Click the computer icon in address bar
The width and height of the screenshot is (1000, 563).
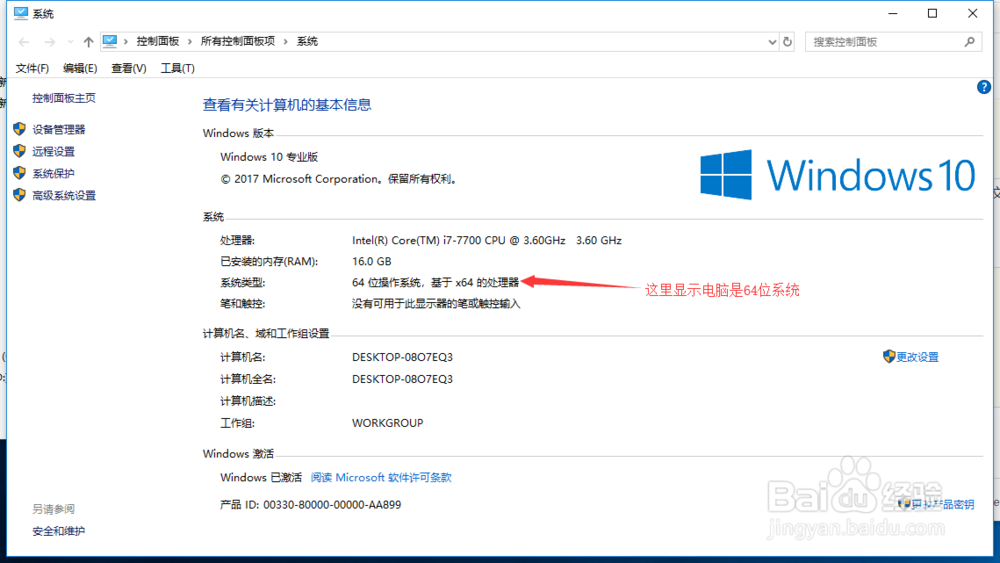point(110,41)
